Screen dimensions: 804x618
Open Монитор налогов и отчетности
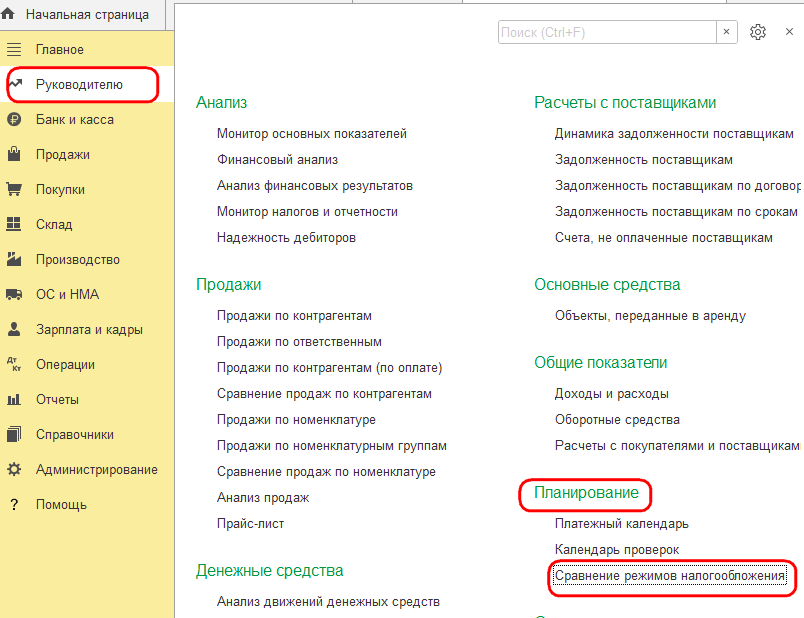307,211
